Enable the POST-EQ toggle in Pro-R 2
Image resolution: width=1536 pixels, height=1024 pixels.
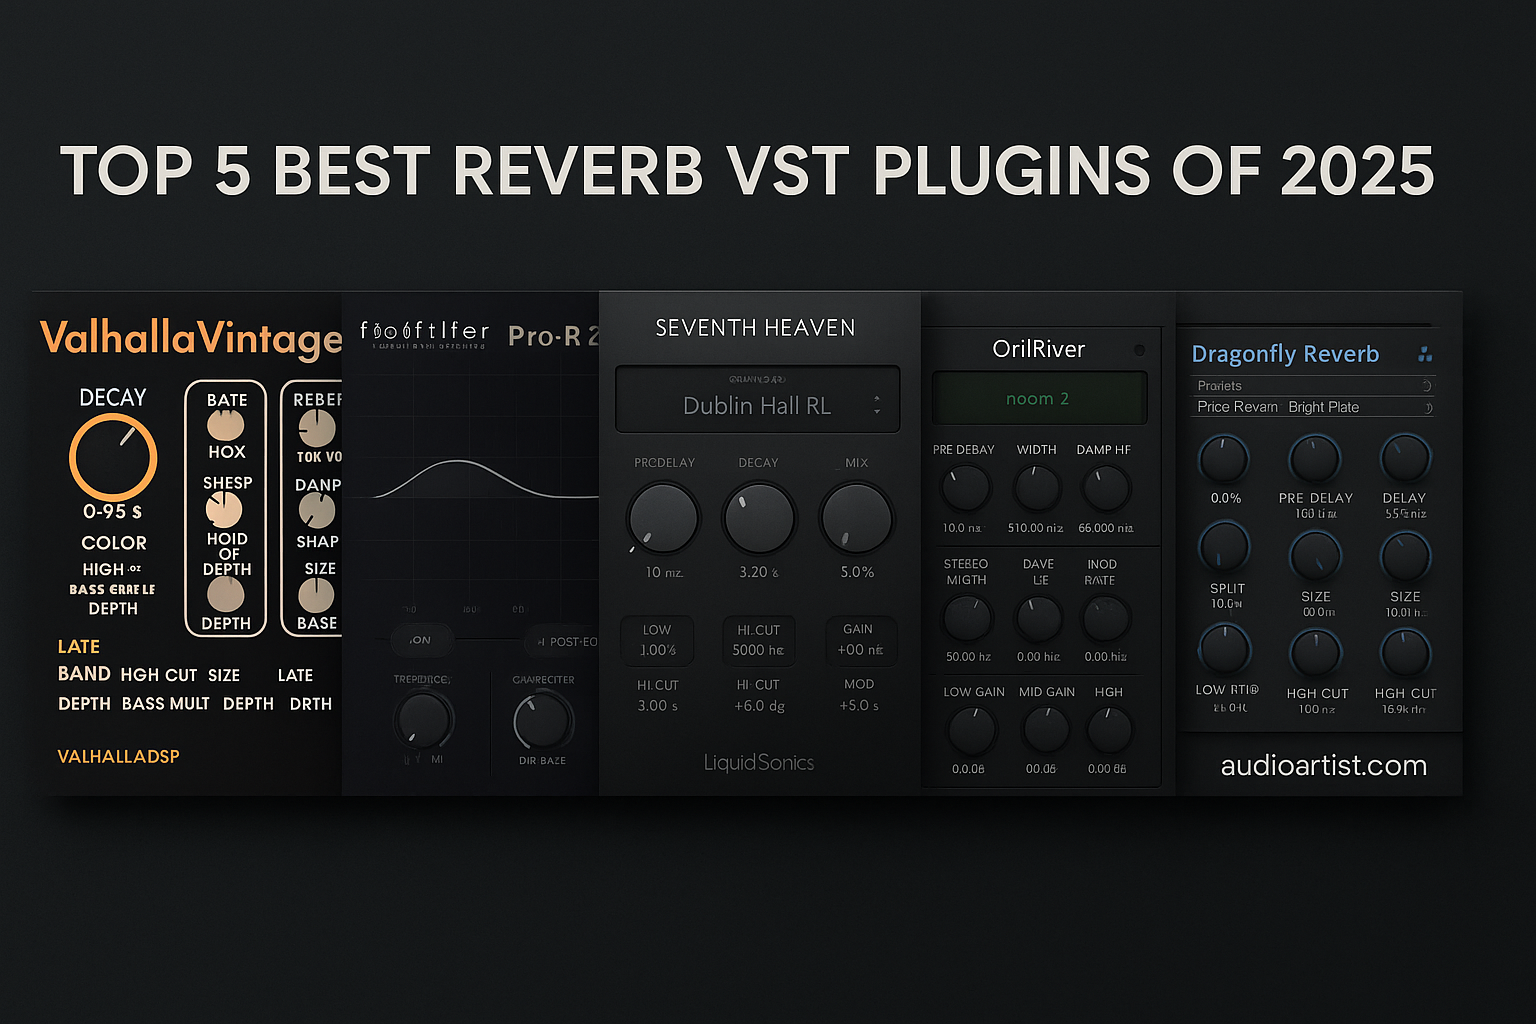(x=565, y=641)
